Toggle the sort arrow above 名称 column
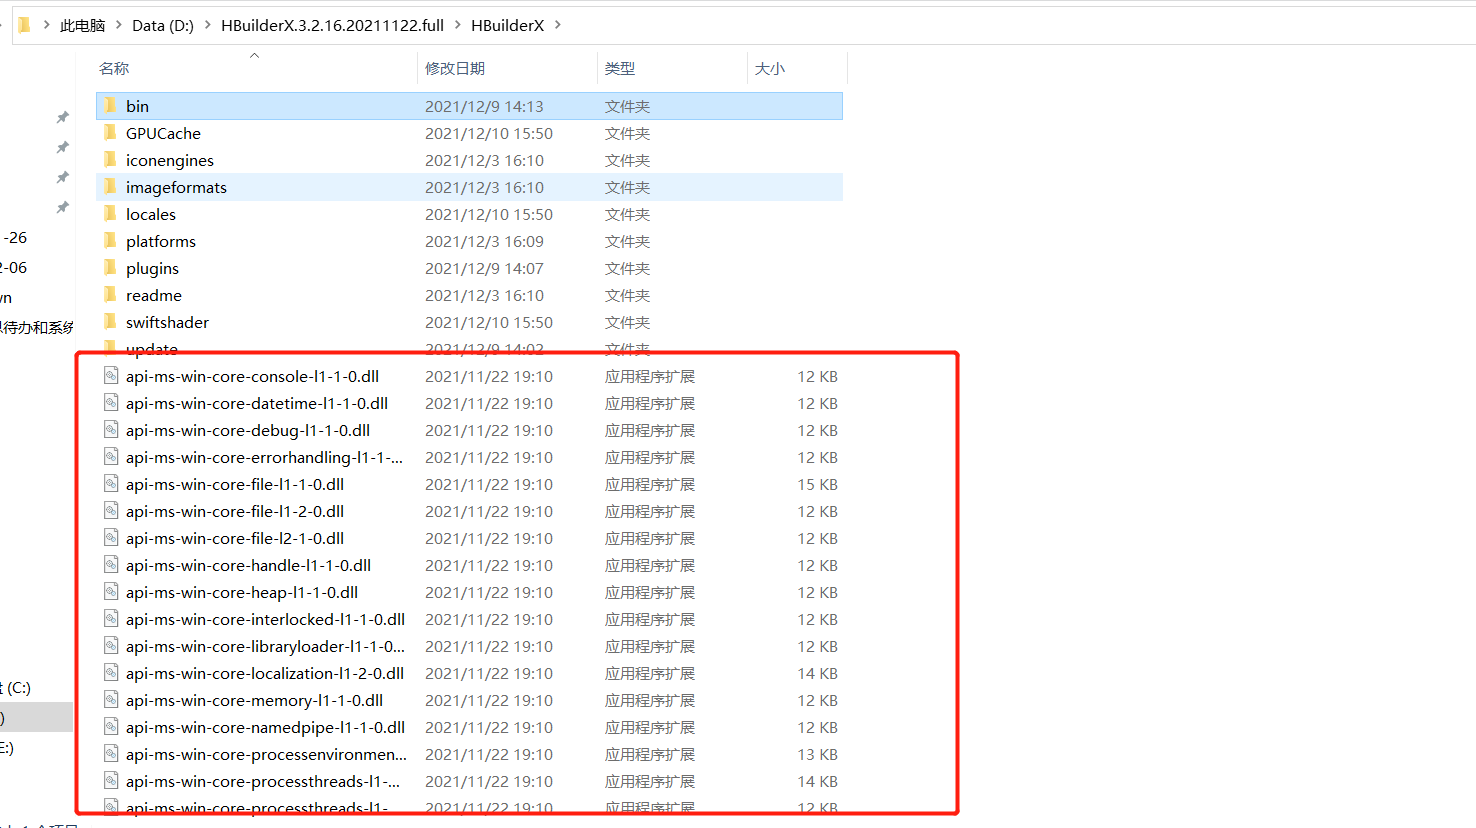This screenshot has height=828, width=1476. point(254,57)
